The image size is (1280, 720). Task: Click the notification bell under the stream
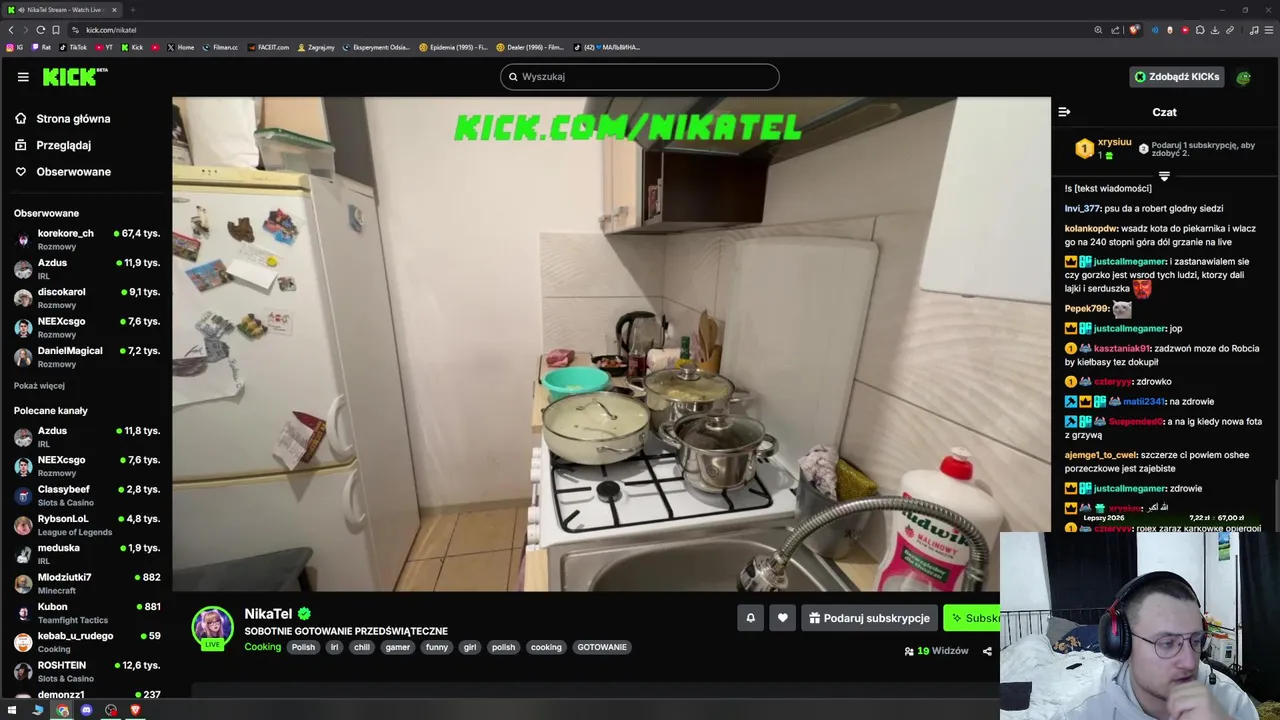click(751, 618)
